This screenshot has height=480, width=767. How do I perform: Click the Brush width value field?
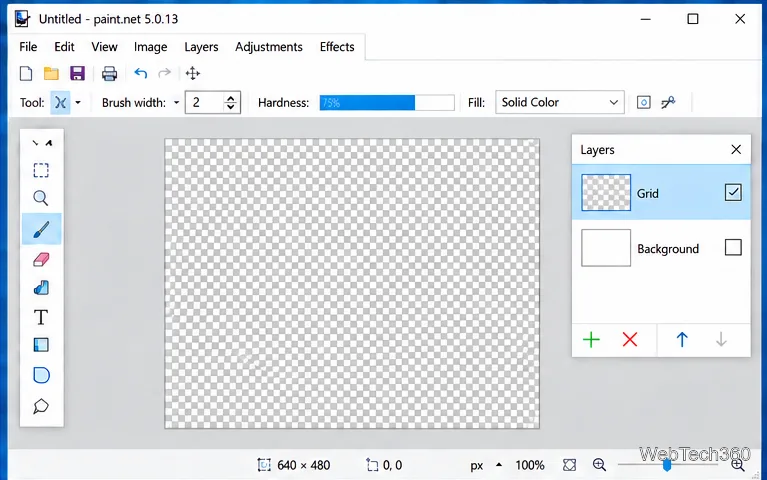(204, 102)
